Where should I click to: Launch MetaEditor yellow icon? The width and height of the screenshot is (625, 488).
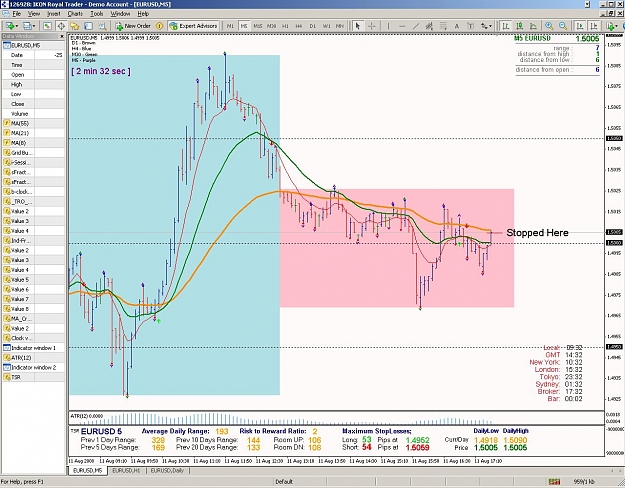tap(159, 26)
